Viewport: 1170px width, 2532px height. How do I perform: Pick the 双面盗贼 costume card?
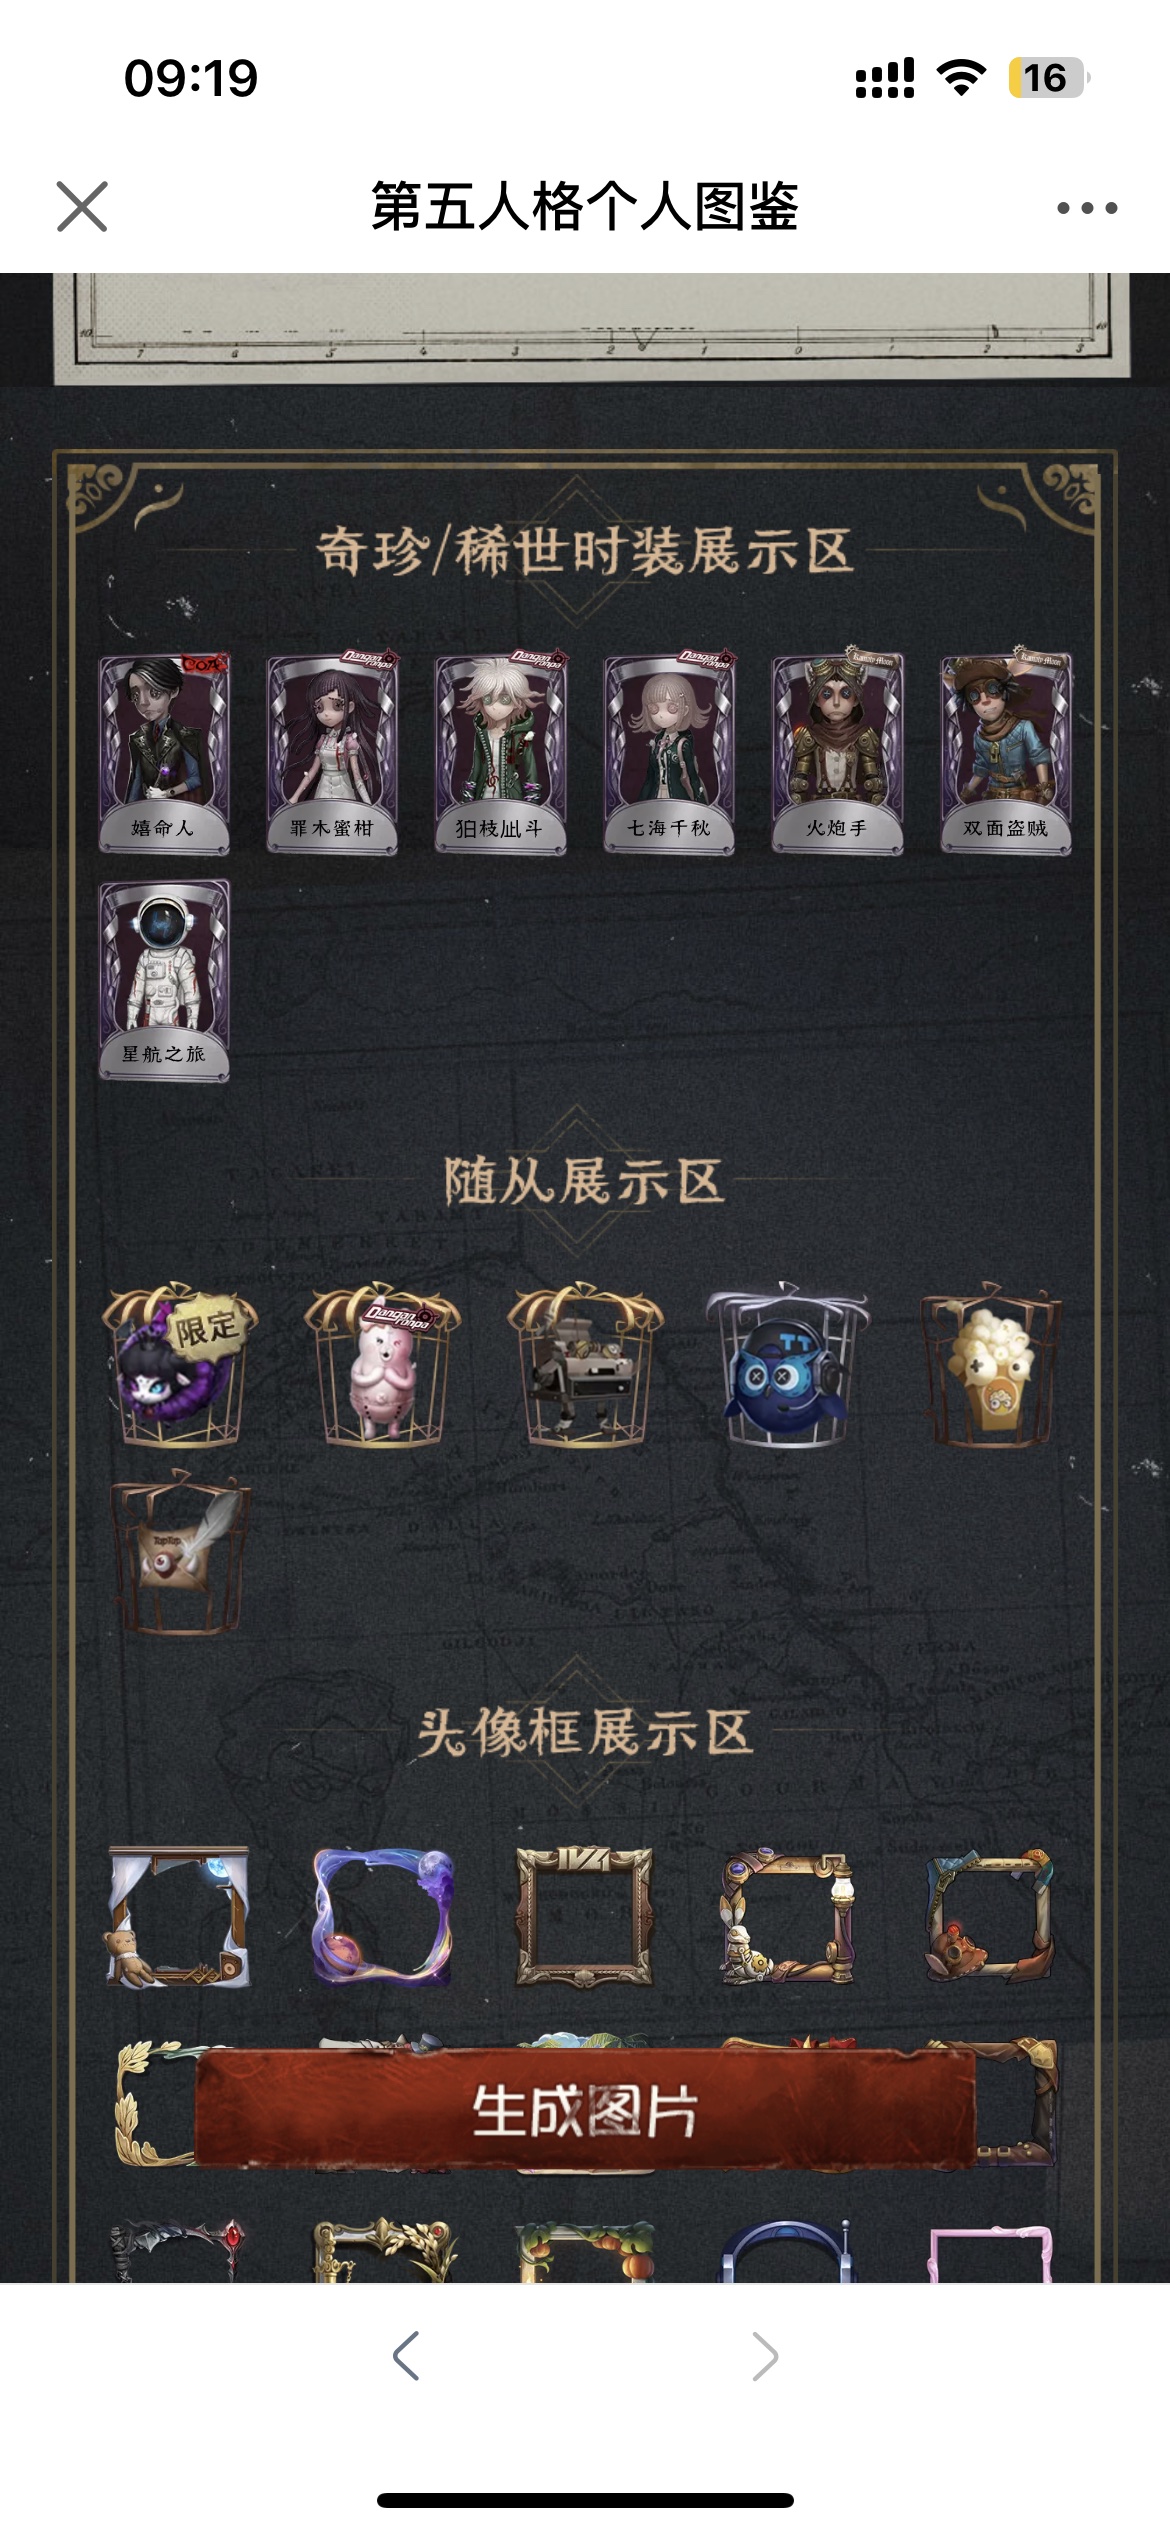1006,752
